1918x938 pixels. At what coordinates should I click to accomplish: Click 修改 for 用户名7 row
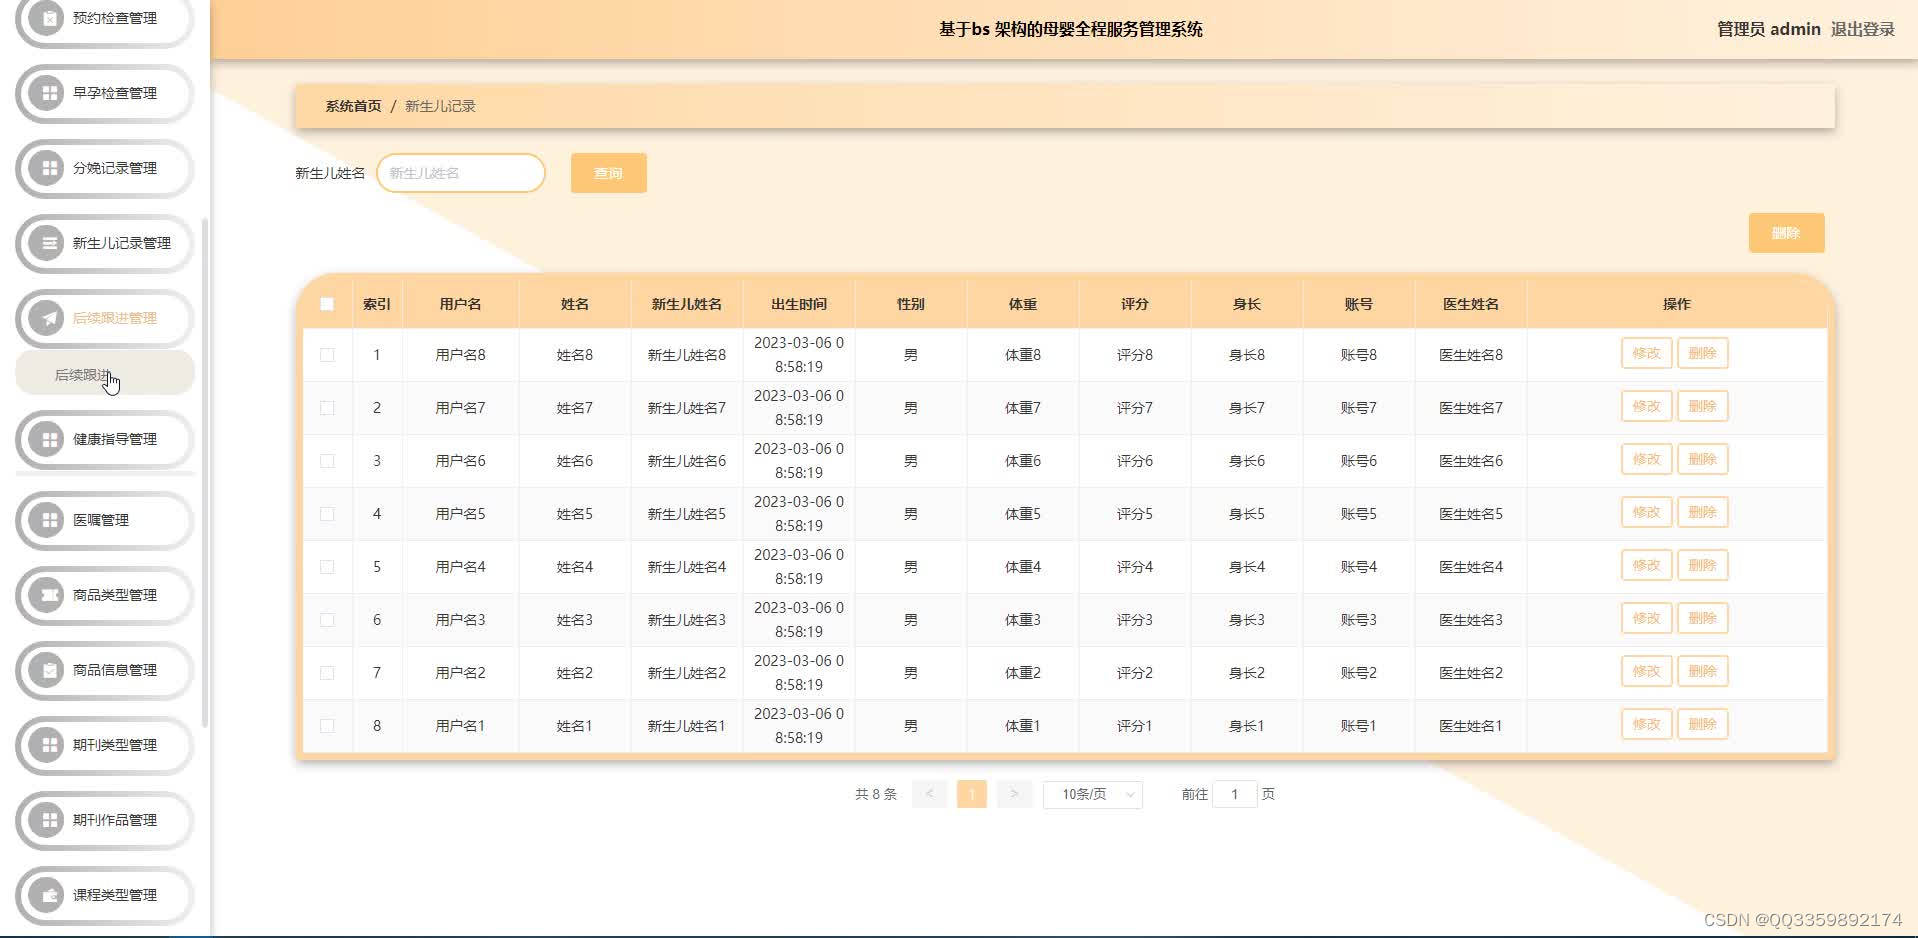coord(1646,406)
